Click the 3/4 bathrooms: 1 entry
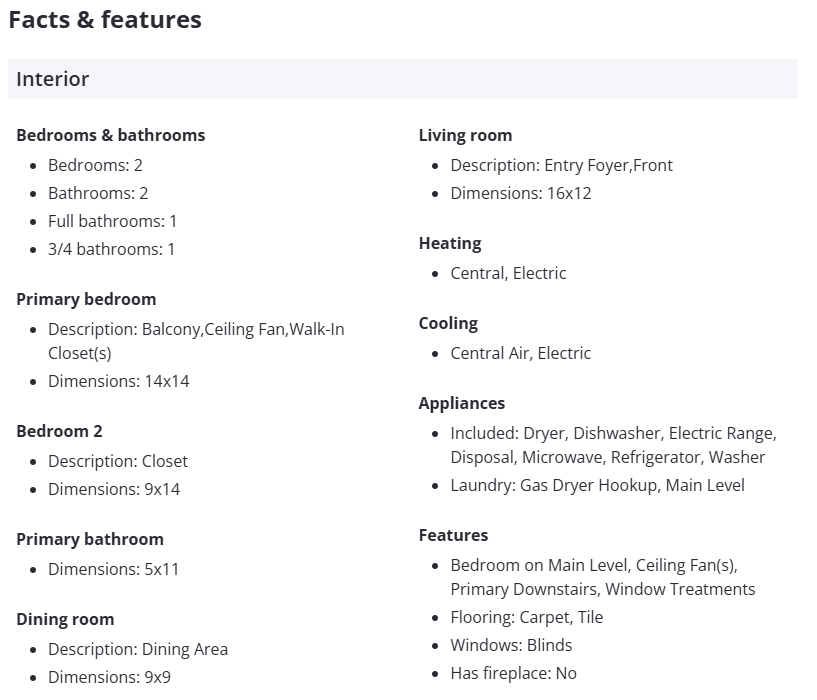 pyautogui.click(x=111, y=249)
